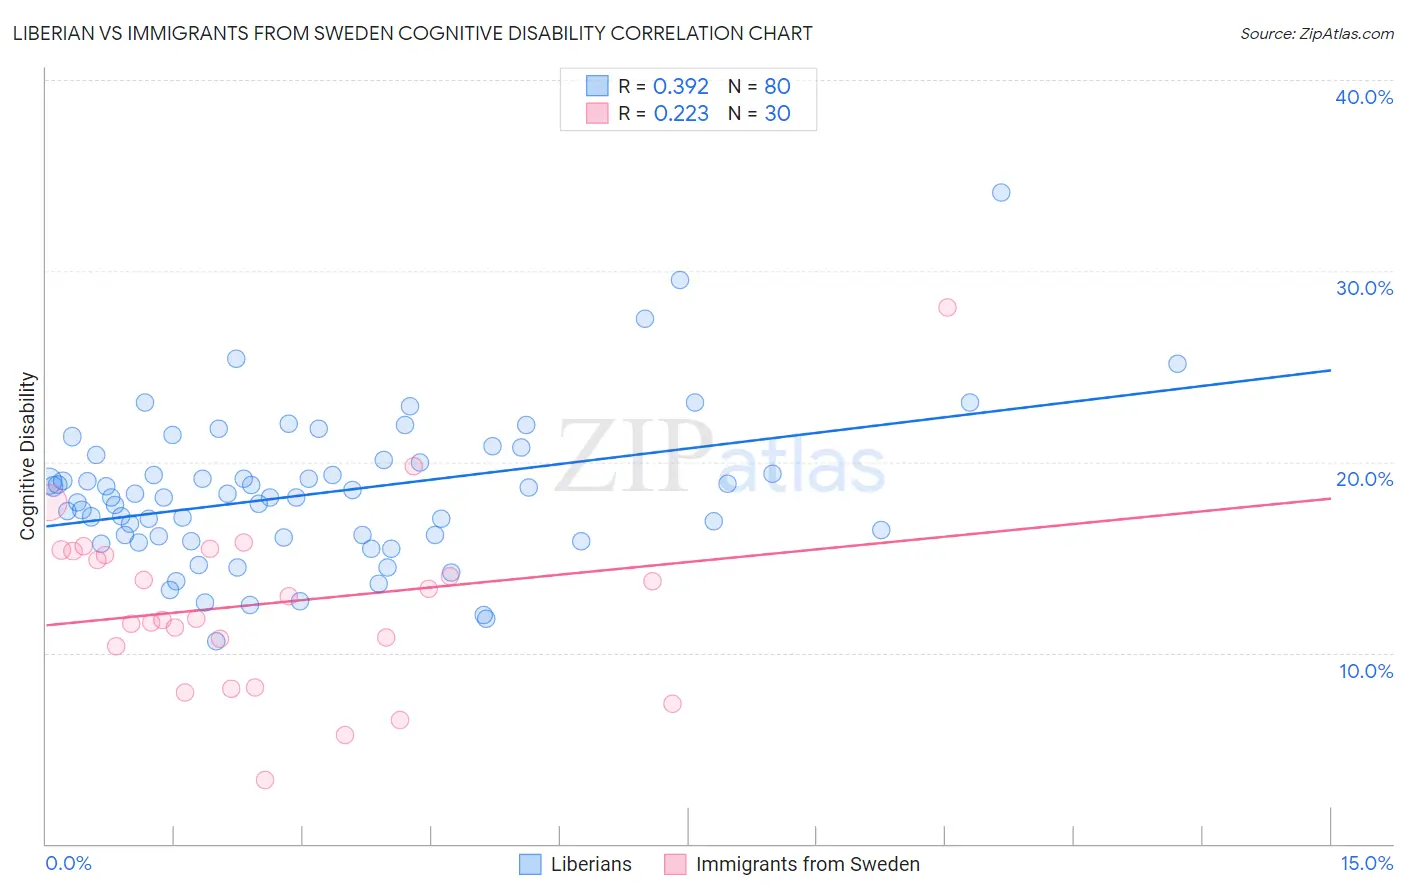Click the pink Immigrants from Sweden swatch

pyautogui.click(x=675, y=864)
